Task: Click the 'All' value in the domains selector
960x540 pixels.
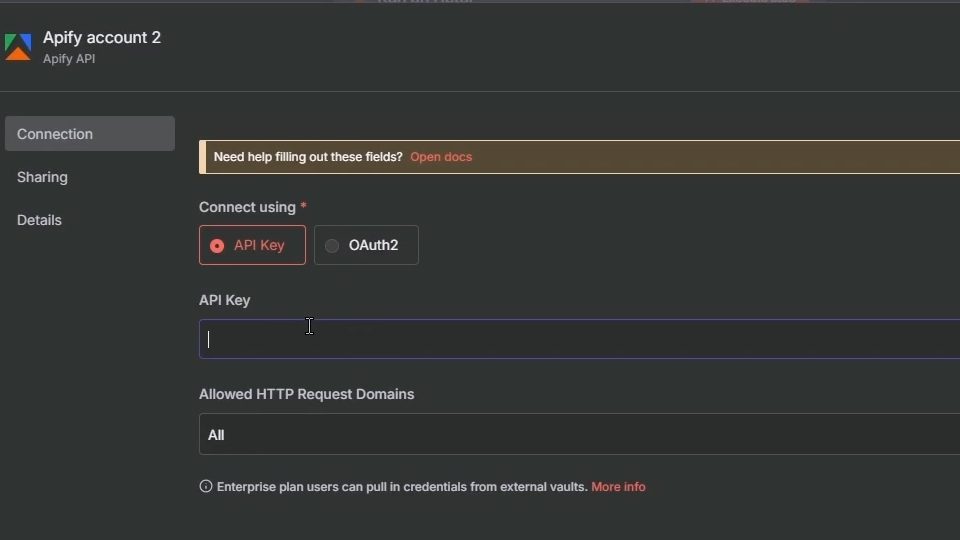Action: coord(216,435)
